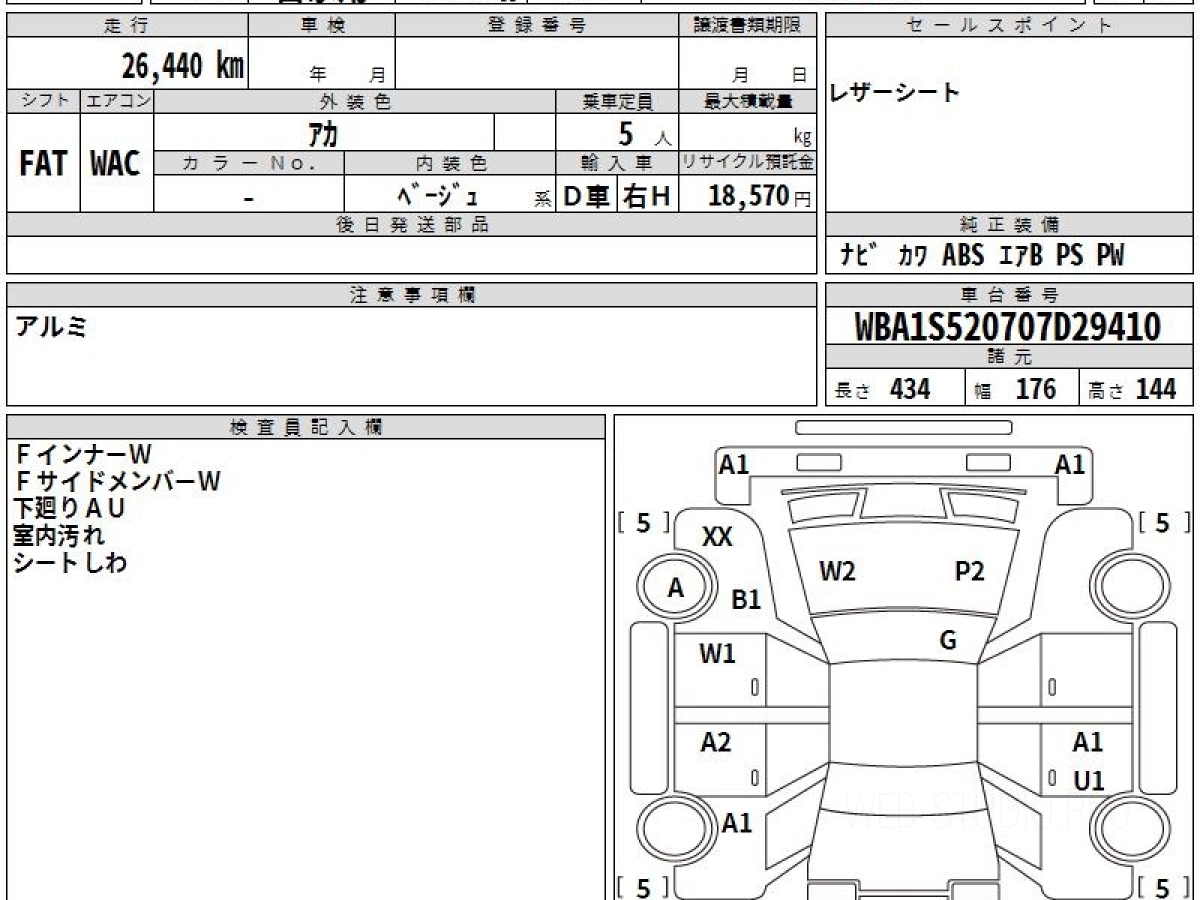Select the interior color value ベージュ
Screen dimensions: 1200x900
coord(437,195)
